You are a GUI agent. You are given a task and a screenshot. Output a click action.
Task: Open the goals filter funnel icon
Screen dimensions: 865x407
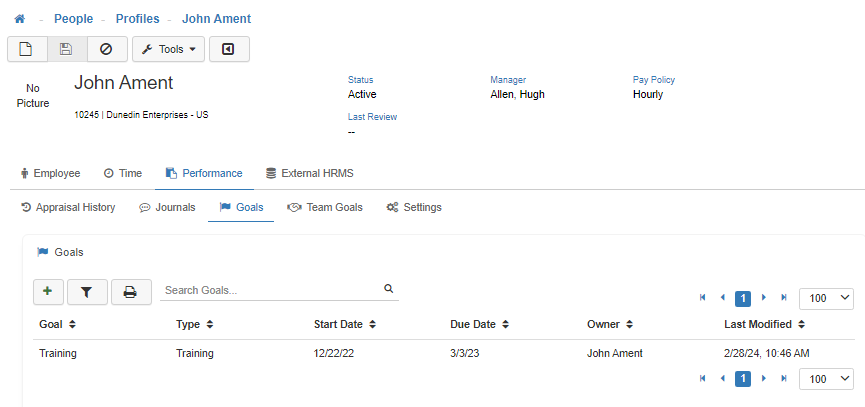(87, 291)
